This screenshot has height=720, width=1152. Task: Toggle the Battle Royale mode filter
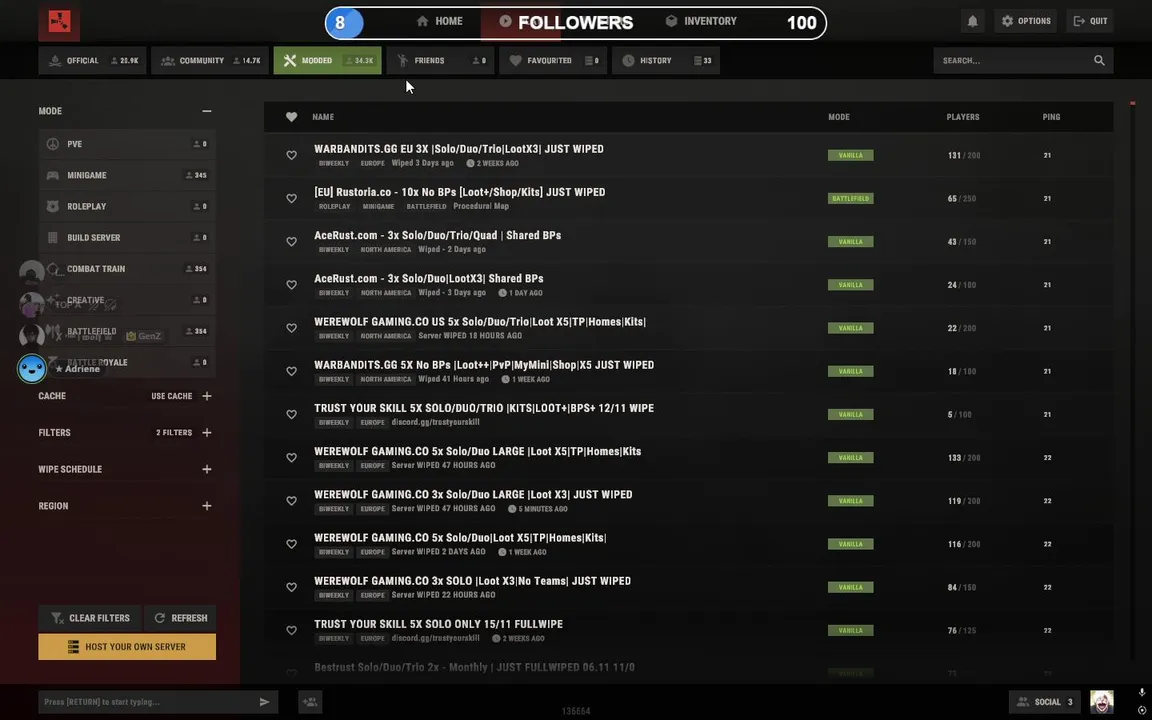(x=127, y=362)
